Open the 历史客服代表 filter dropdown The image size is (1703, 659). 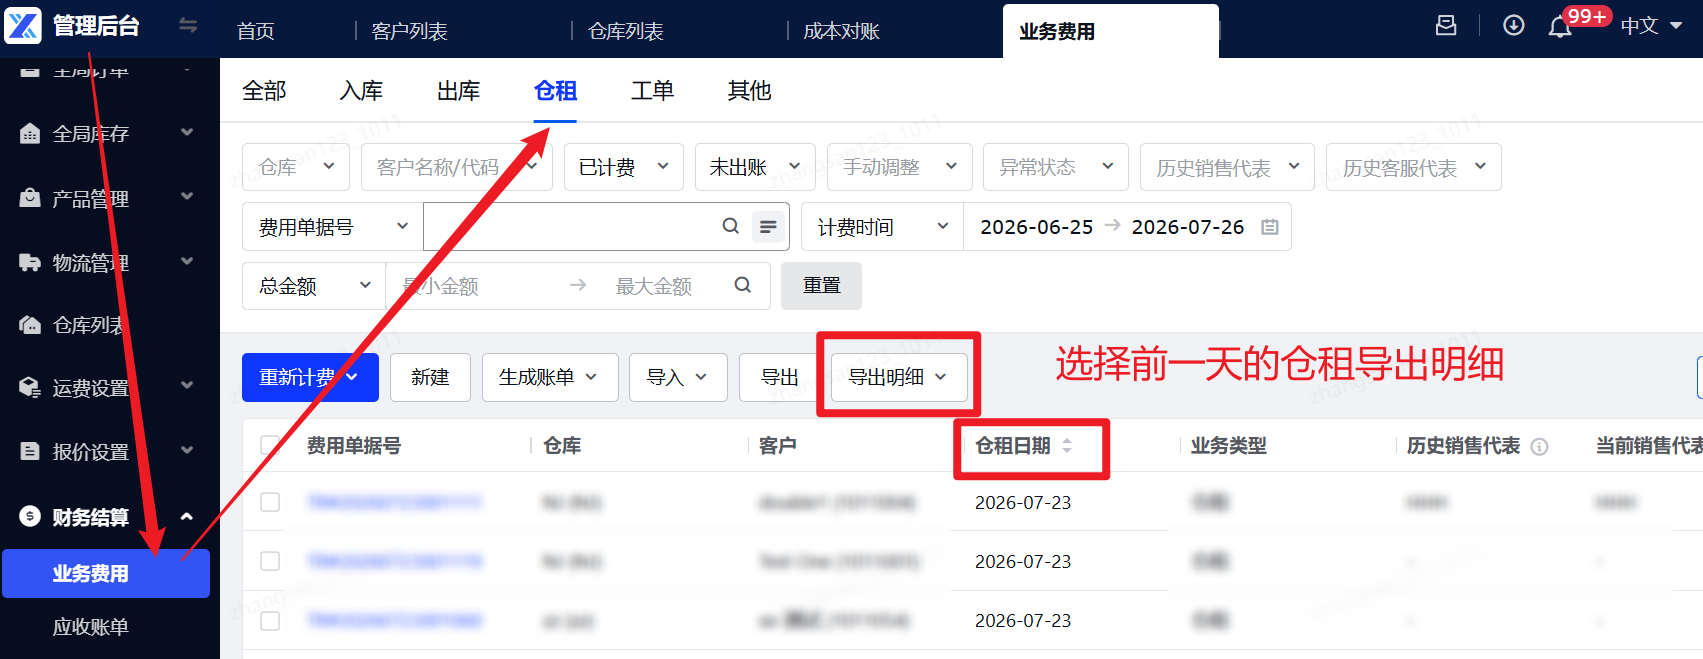1413,167
